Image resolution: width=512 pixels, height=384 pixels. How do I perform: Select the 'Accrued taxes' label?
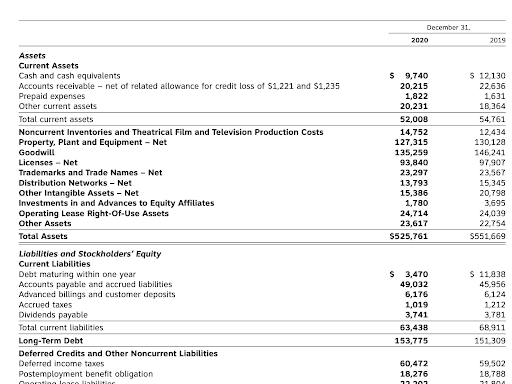click(45, 305)
